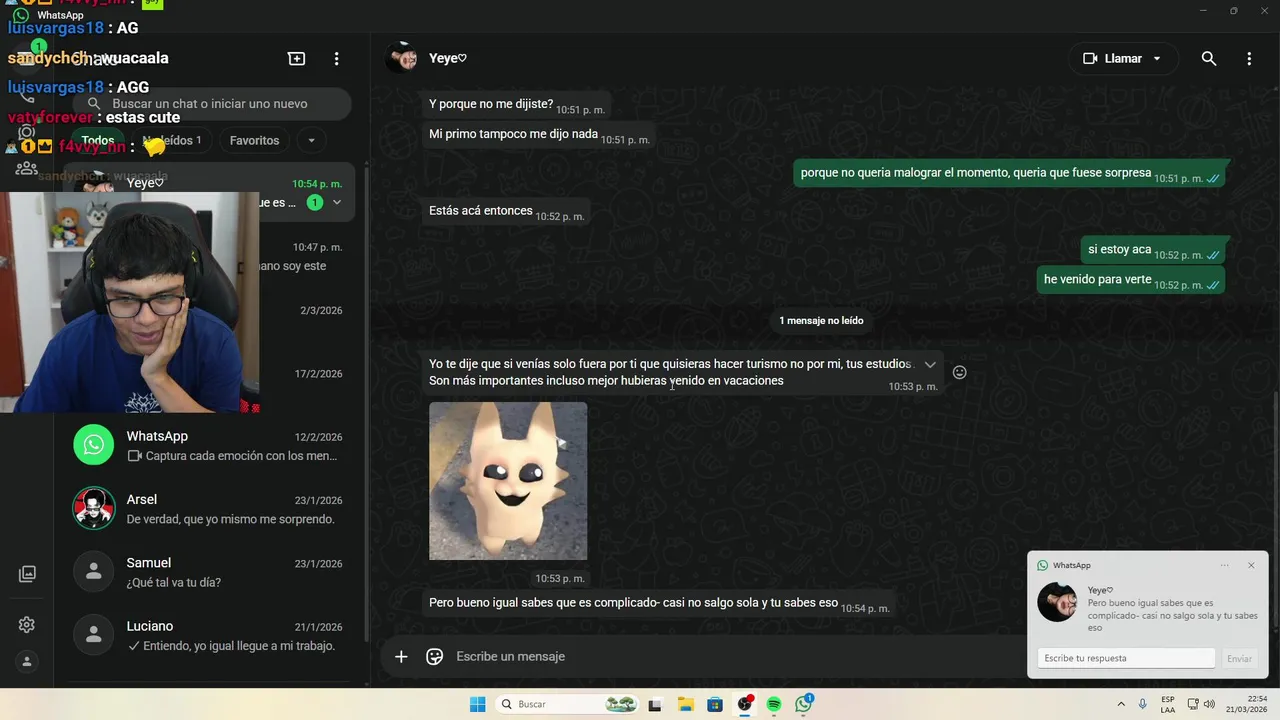Open the sticker image in conversation
The width and height of the screenshot is (1280, 720).
pos(508,481)
